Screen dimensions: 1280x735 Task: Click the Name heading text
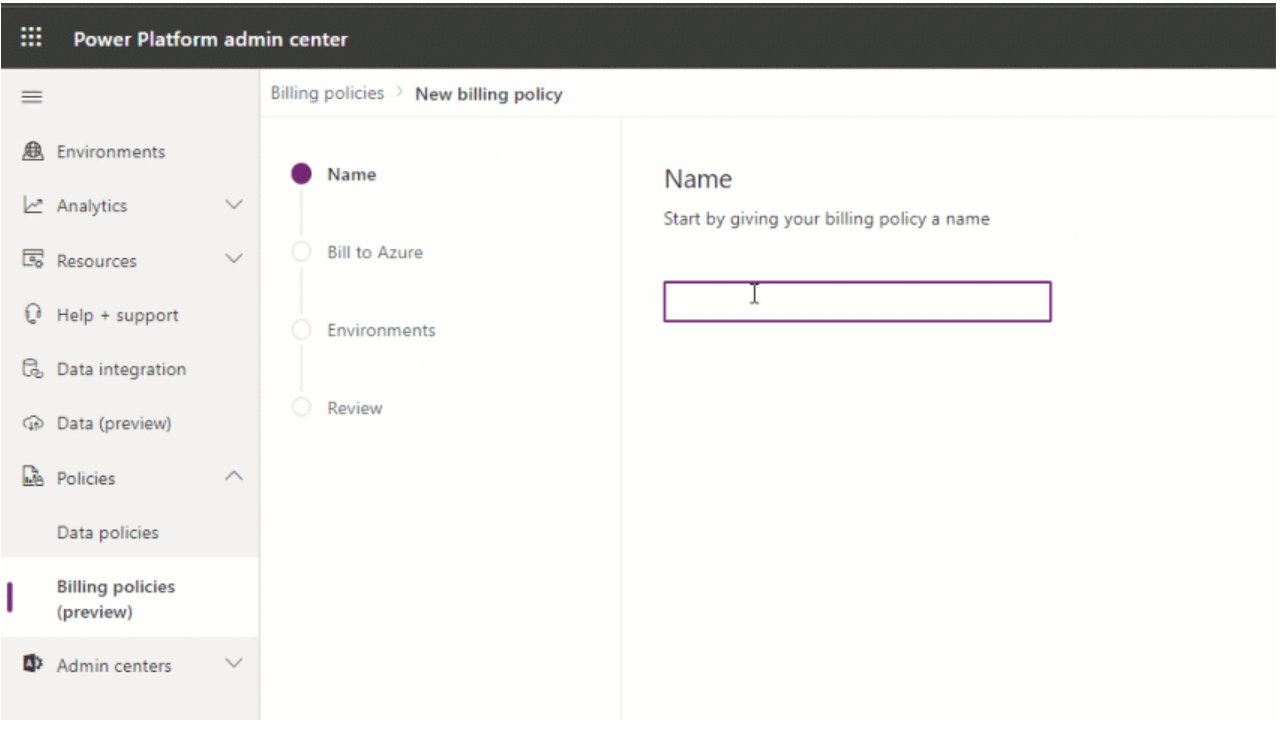tap(698, 179)
